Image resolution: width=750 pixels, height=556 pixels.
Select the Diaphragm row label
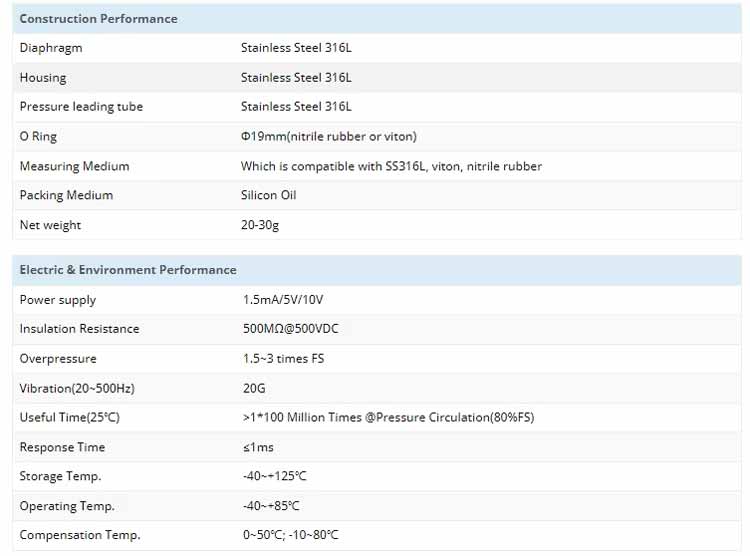51,48
